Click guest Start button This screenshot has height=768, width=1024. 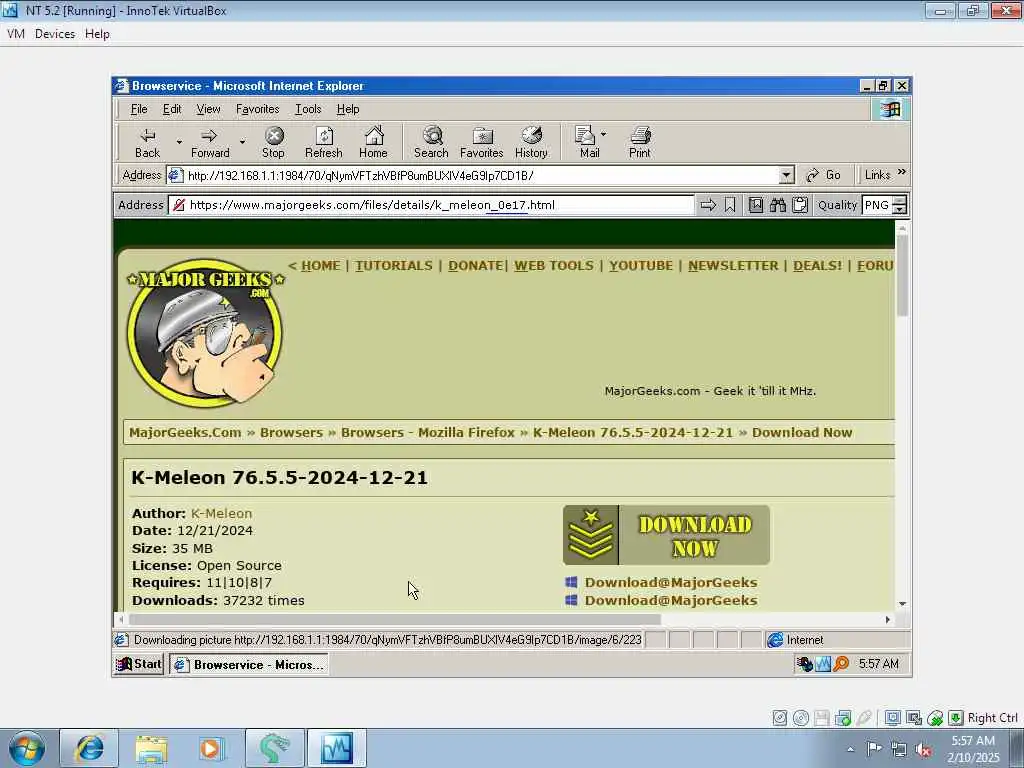tap(138, 664)
